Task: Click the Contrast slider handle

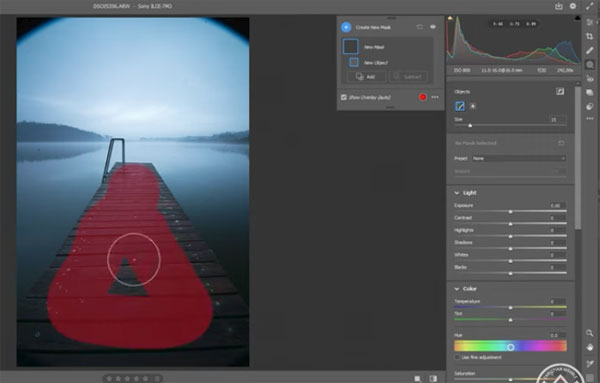Action: point(510,224)
